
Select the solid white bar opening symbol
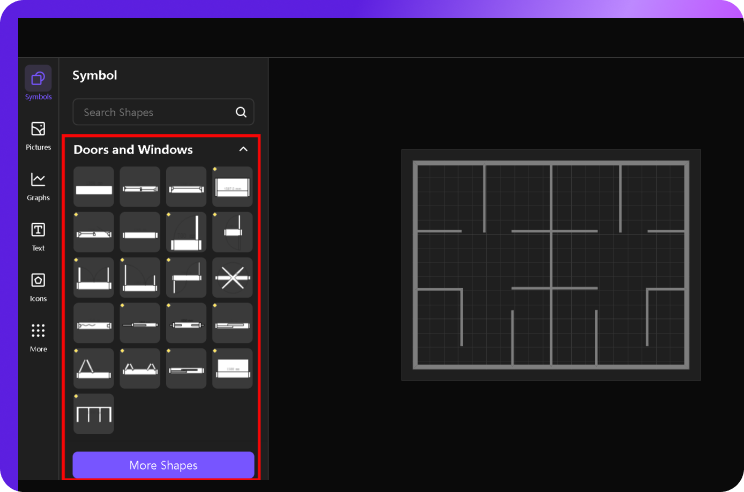94,186
